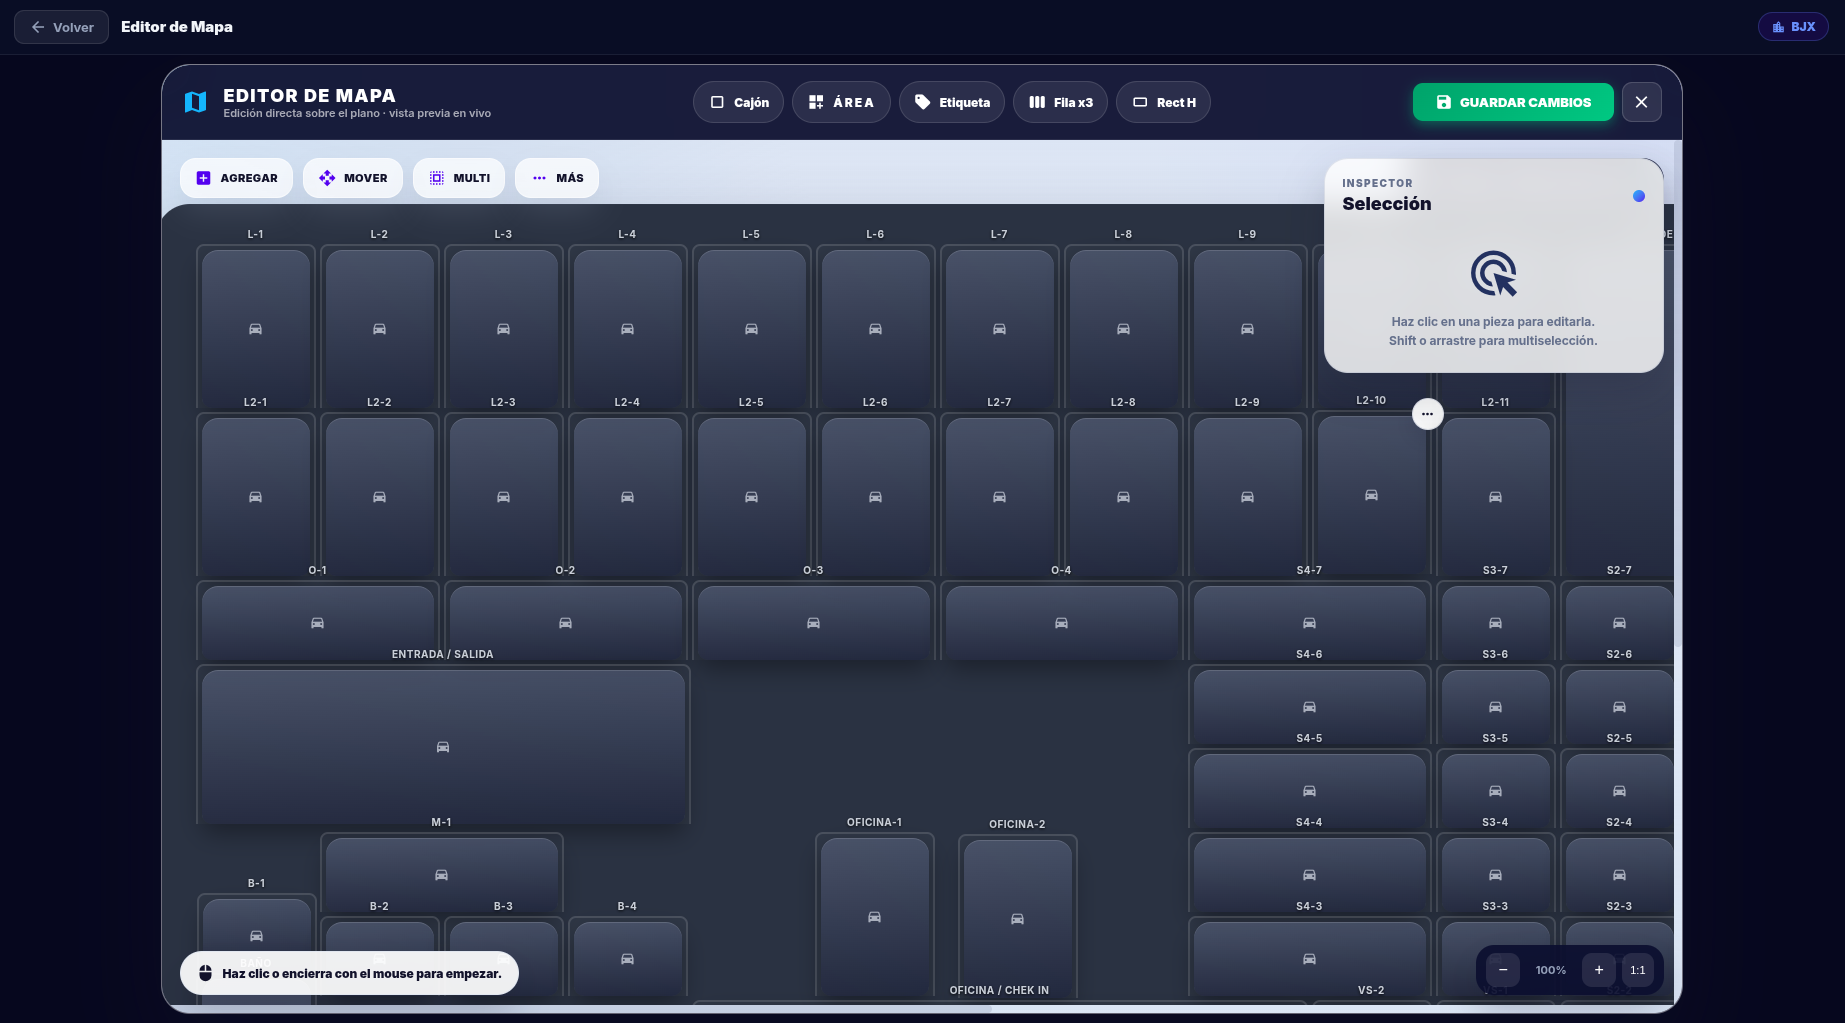Select the O-1 horizontal spot
Image resolution: width=1845 pixels, height=1023 pixels.
(317, 623)
